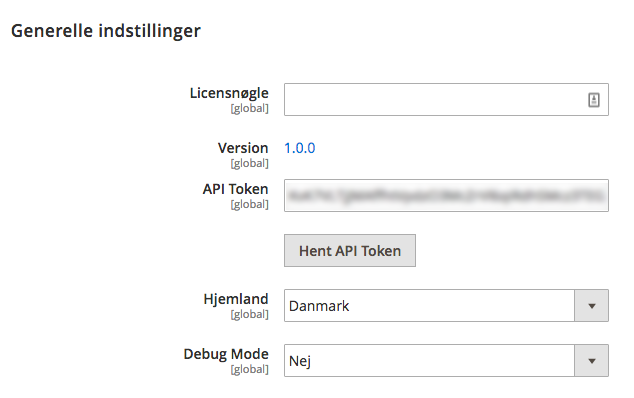Viewport: 634px width, 398px height.
Task: Click the Hent API Token button
Action: tap(350, 250)
